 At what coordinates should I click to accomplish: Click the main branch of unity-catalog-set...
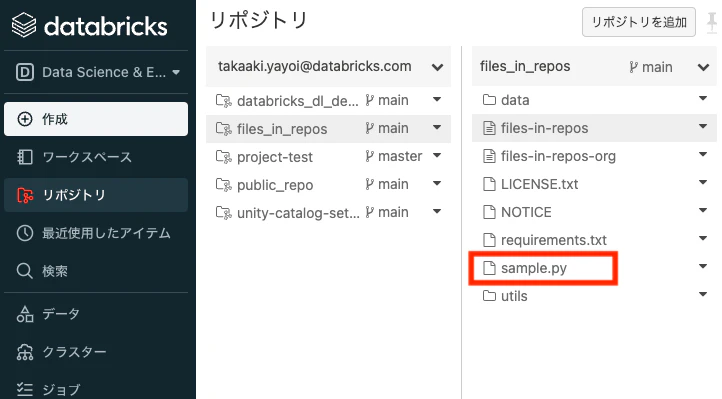pyautogui.click(x=387, y=212)
